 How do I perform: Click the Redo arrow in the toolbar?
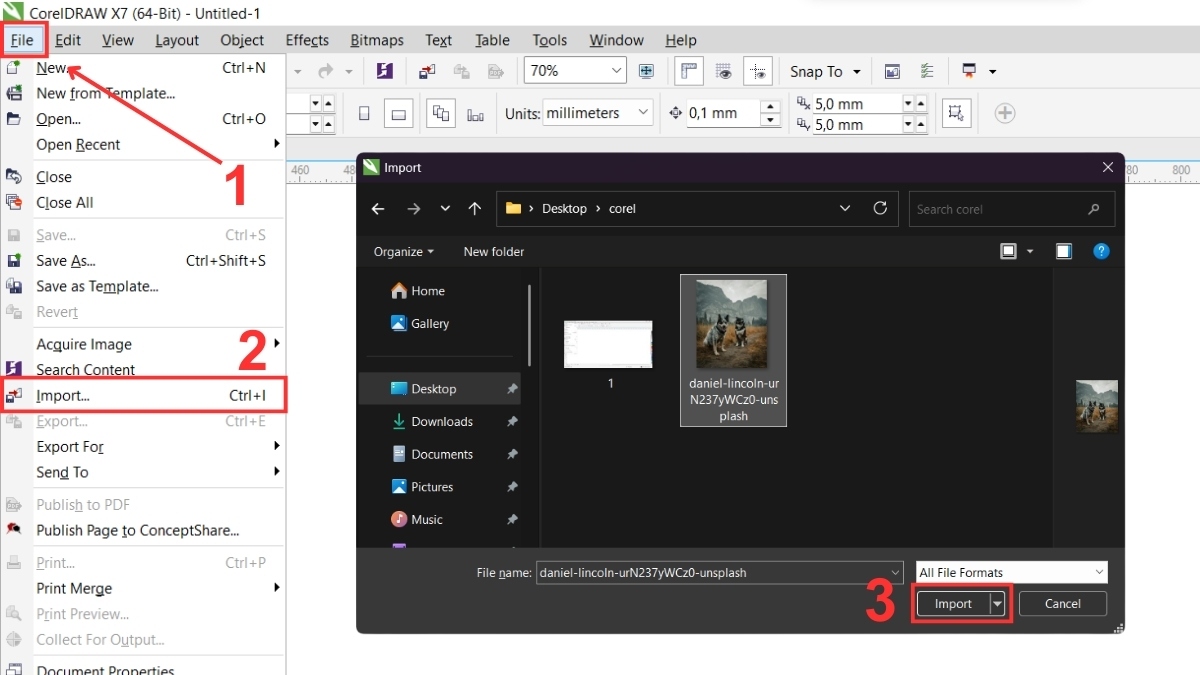coord(325,71)
